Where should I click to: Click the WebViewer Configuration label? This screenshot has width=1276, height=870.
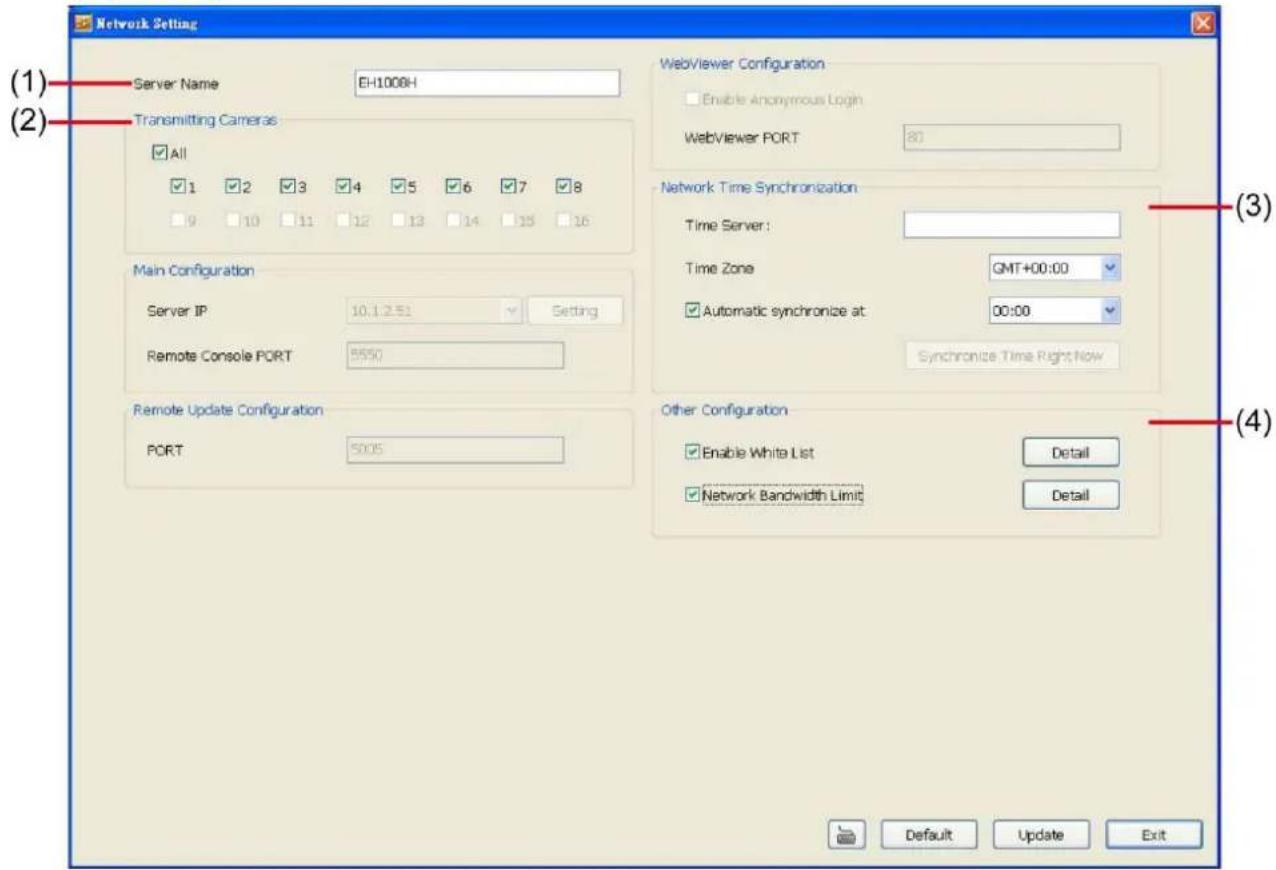pyautogui.click(x=743, y=63)
